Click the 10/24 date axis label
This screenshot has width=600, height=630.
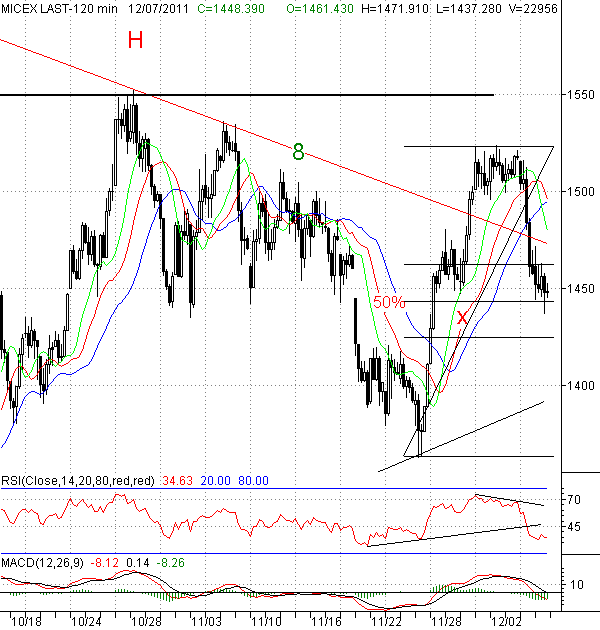(86, 622)
